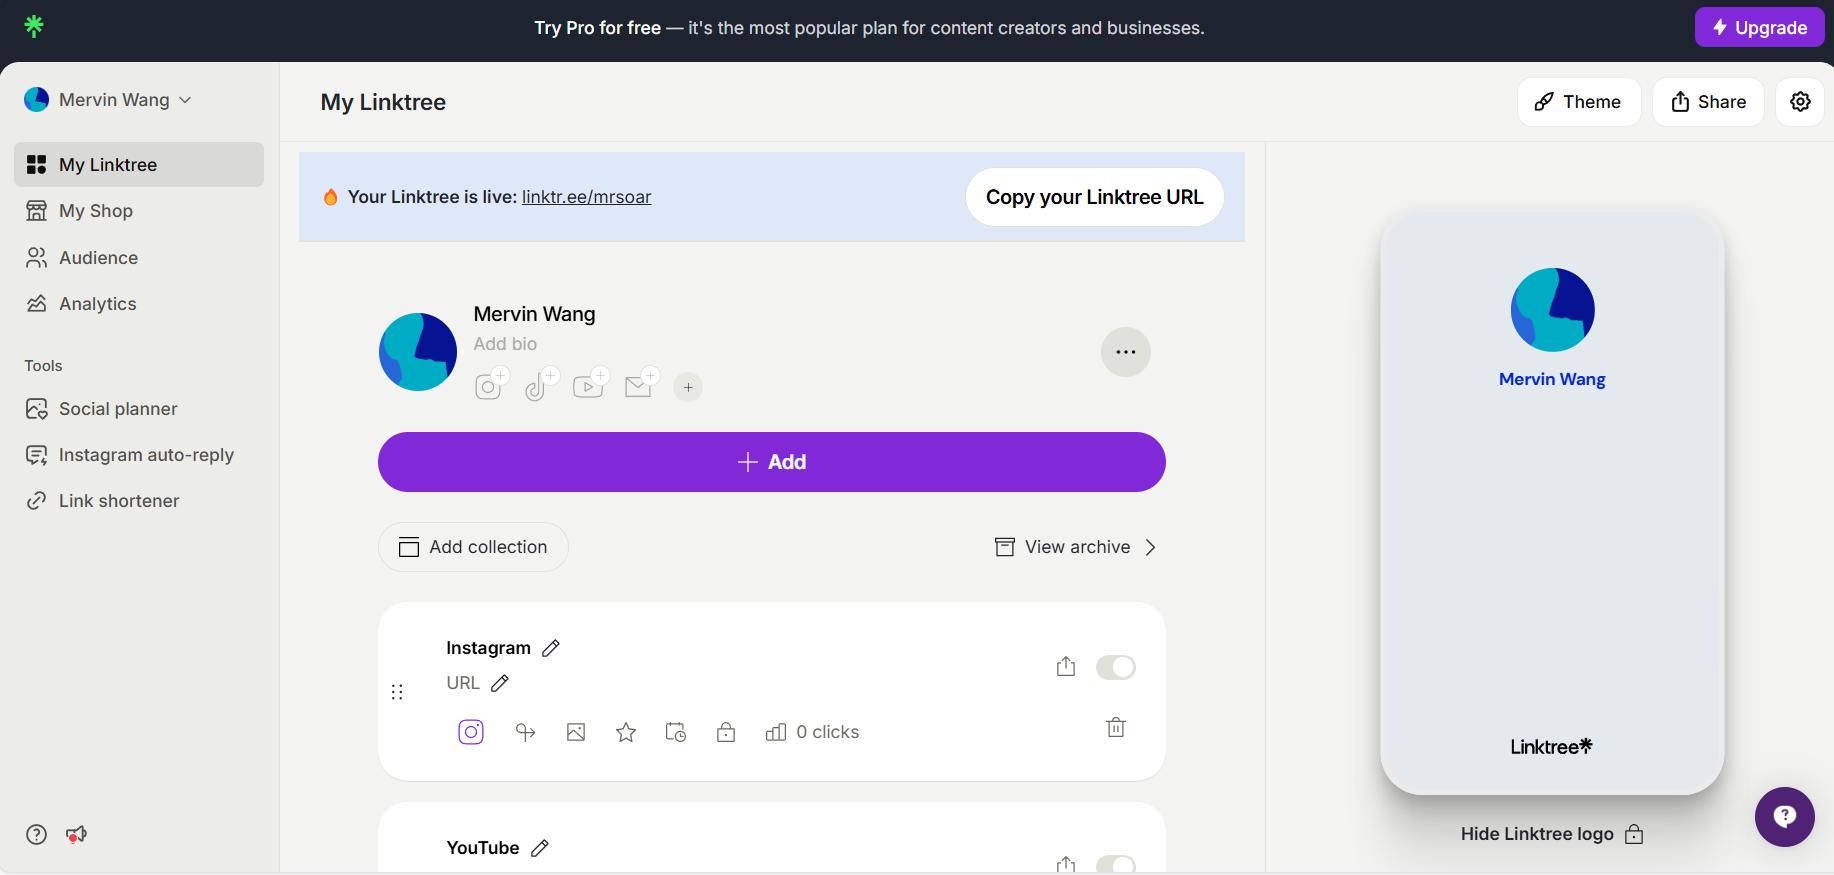Open View archive
Screen dimensions: 1834x875
pyautogui.click(x=1075, y=547)
